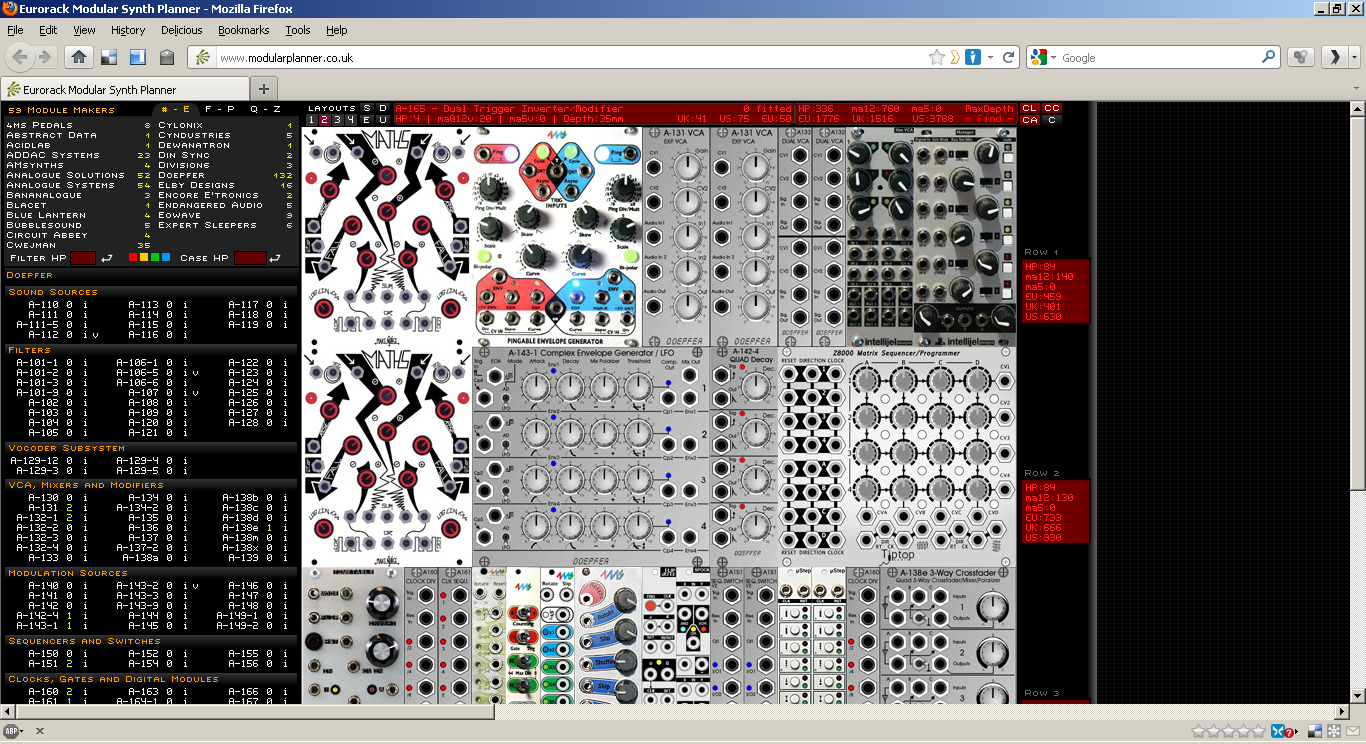This screenshot has height=744, width=1366.
Task: Toggle layout 4 button
Action: point(350,120)
